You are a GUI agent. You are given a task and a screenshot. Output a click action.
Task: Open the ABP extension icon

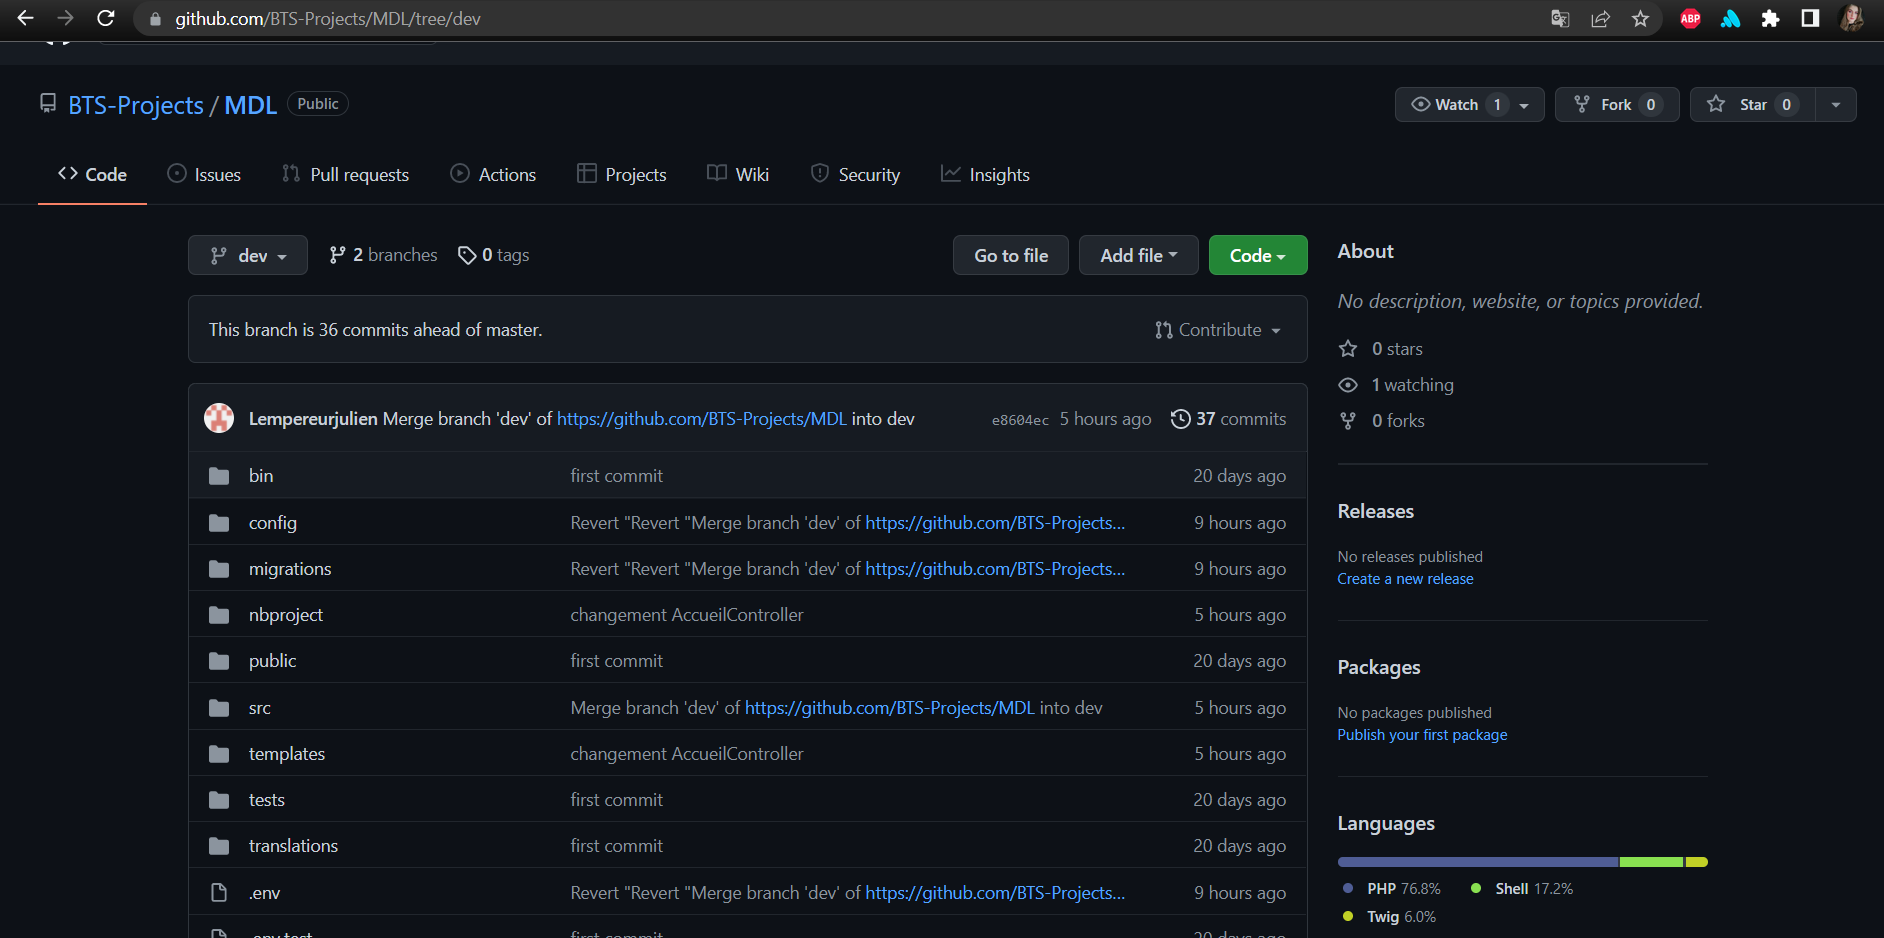[1690, 18]
